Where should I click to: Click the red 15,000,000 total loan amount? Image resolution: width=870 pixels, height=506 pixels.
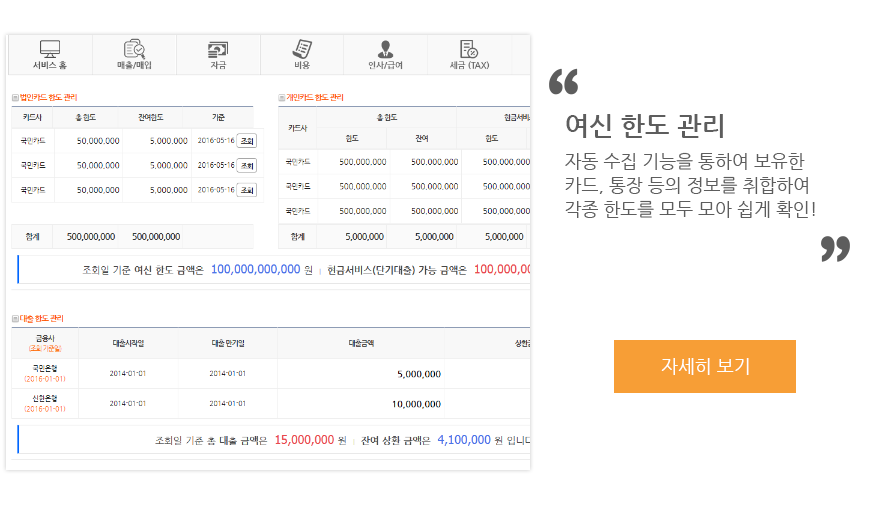pyautogui.click(x=304, y=440)
